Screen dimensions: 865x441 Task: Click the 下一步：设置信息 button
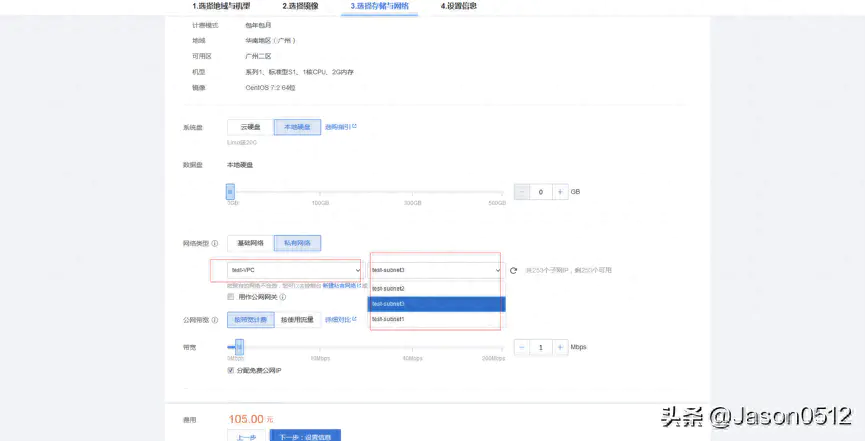[x=306, y=436]
